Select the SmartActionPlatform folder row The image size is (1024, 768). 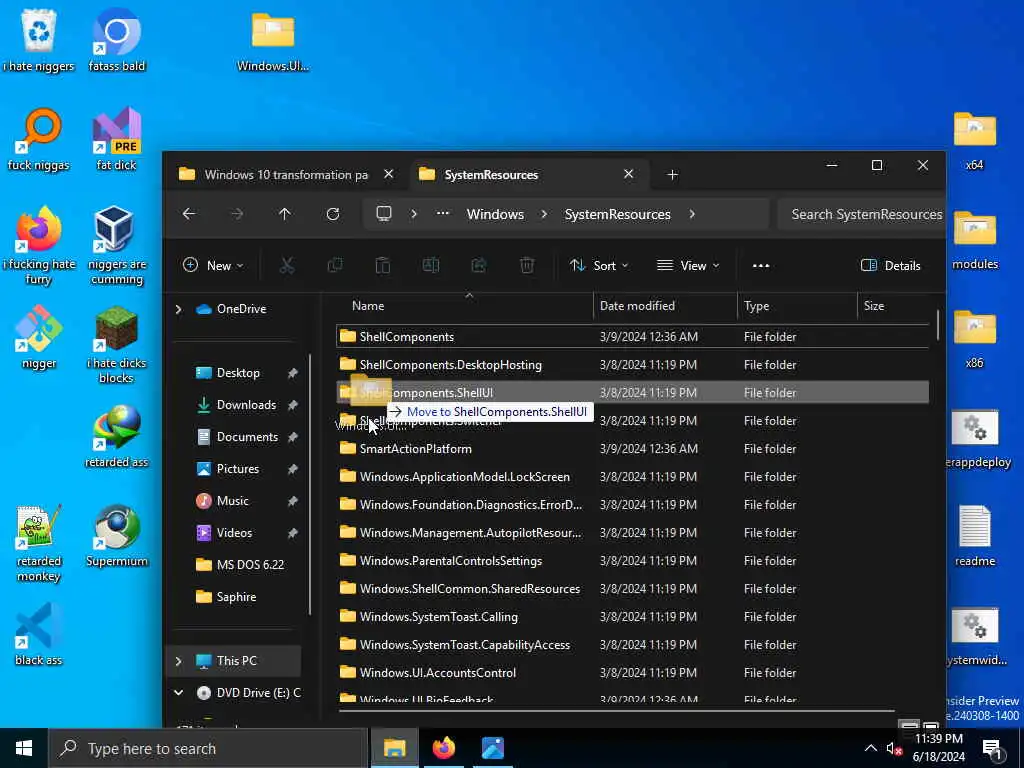coord(632,449)
